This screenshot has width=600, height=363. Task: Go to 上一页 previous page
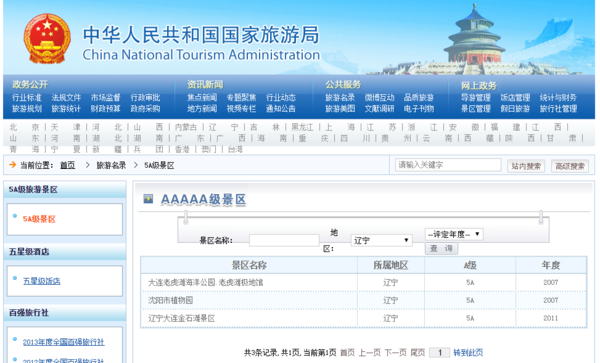(370, 352)
